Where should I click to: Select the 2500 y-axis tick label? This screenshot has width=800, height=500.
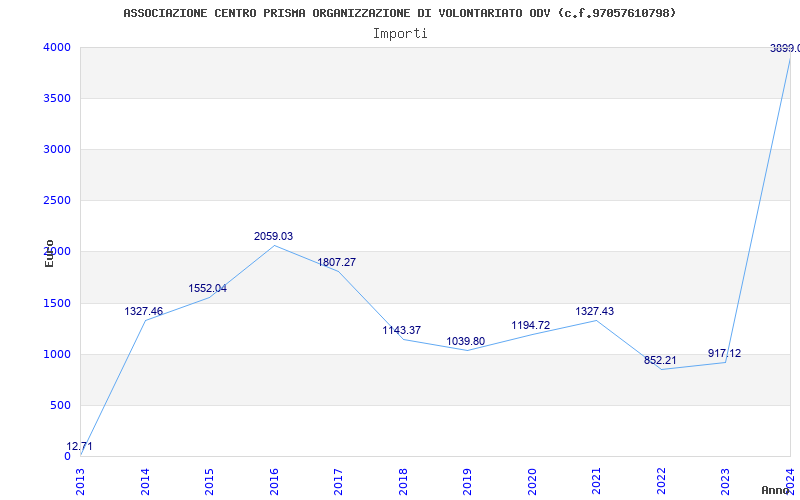tap(56, 201)
